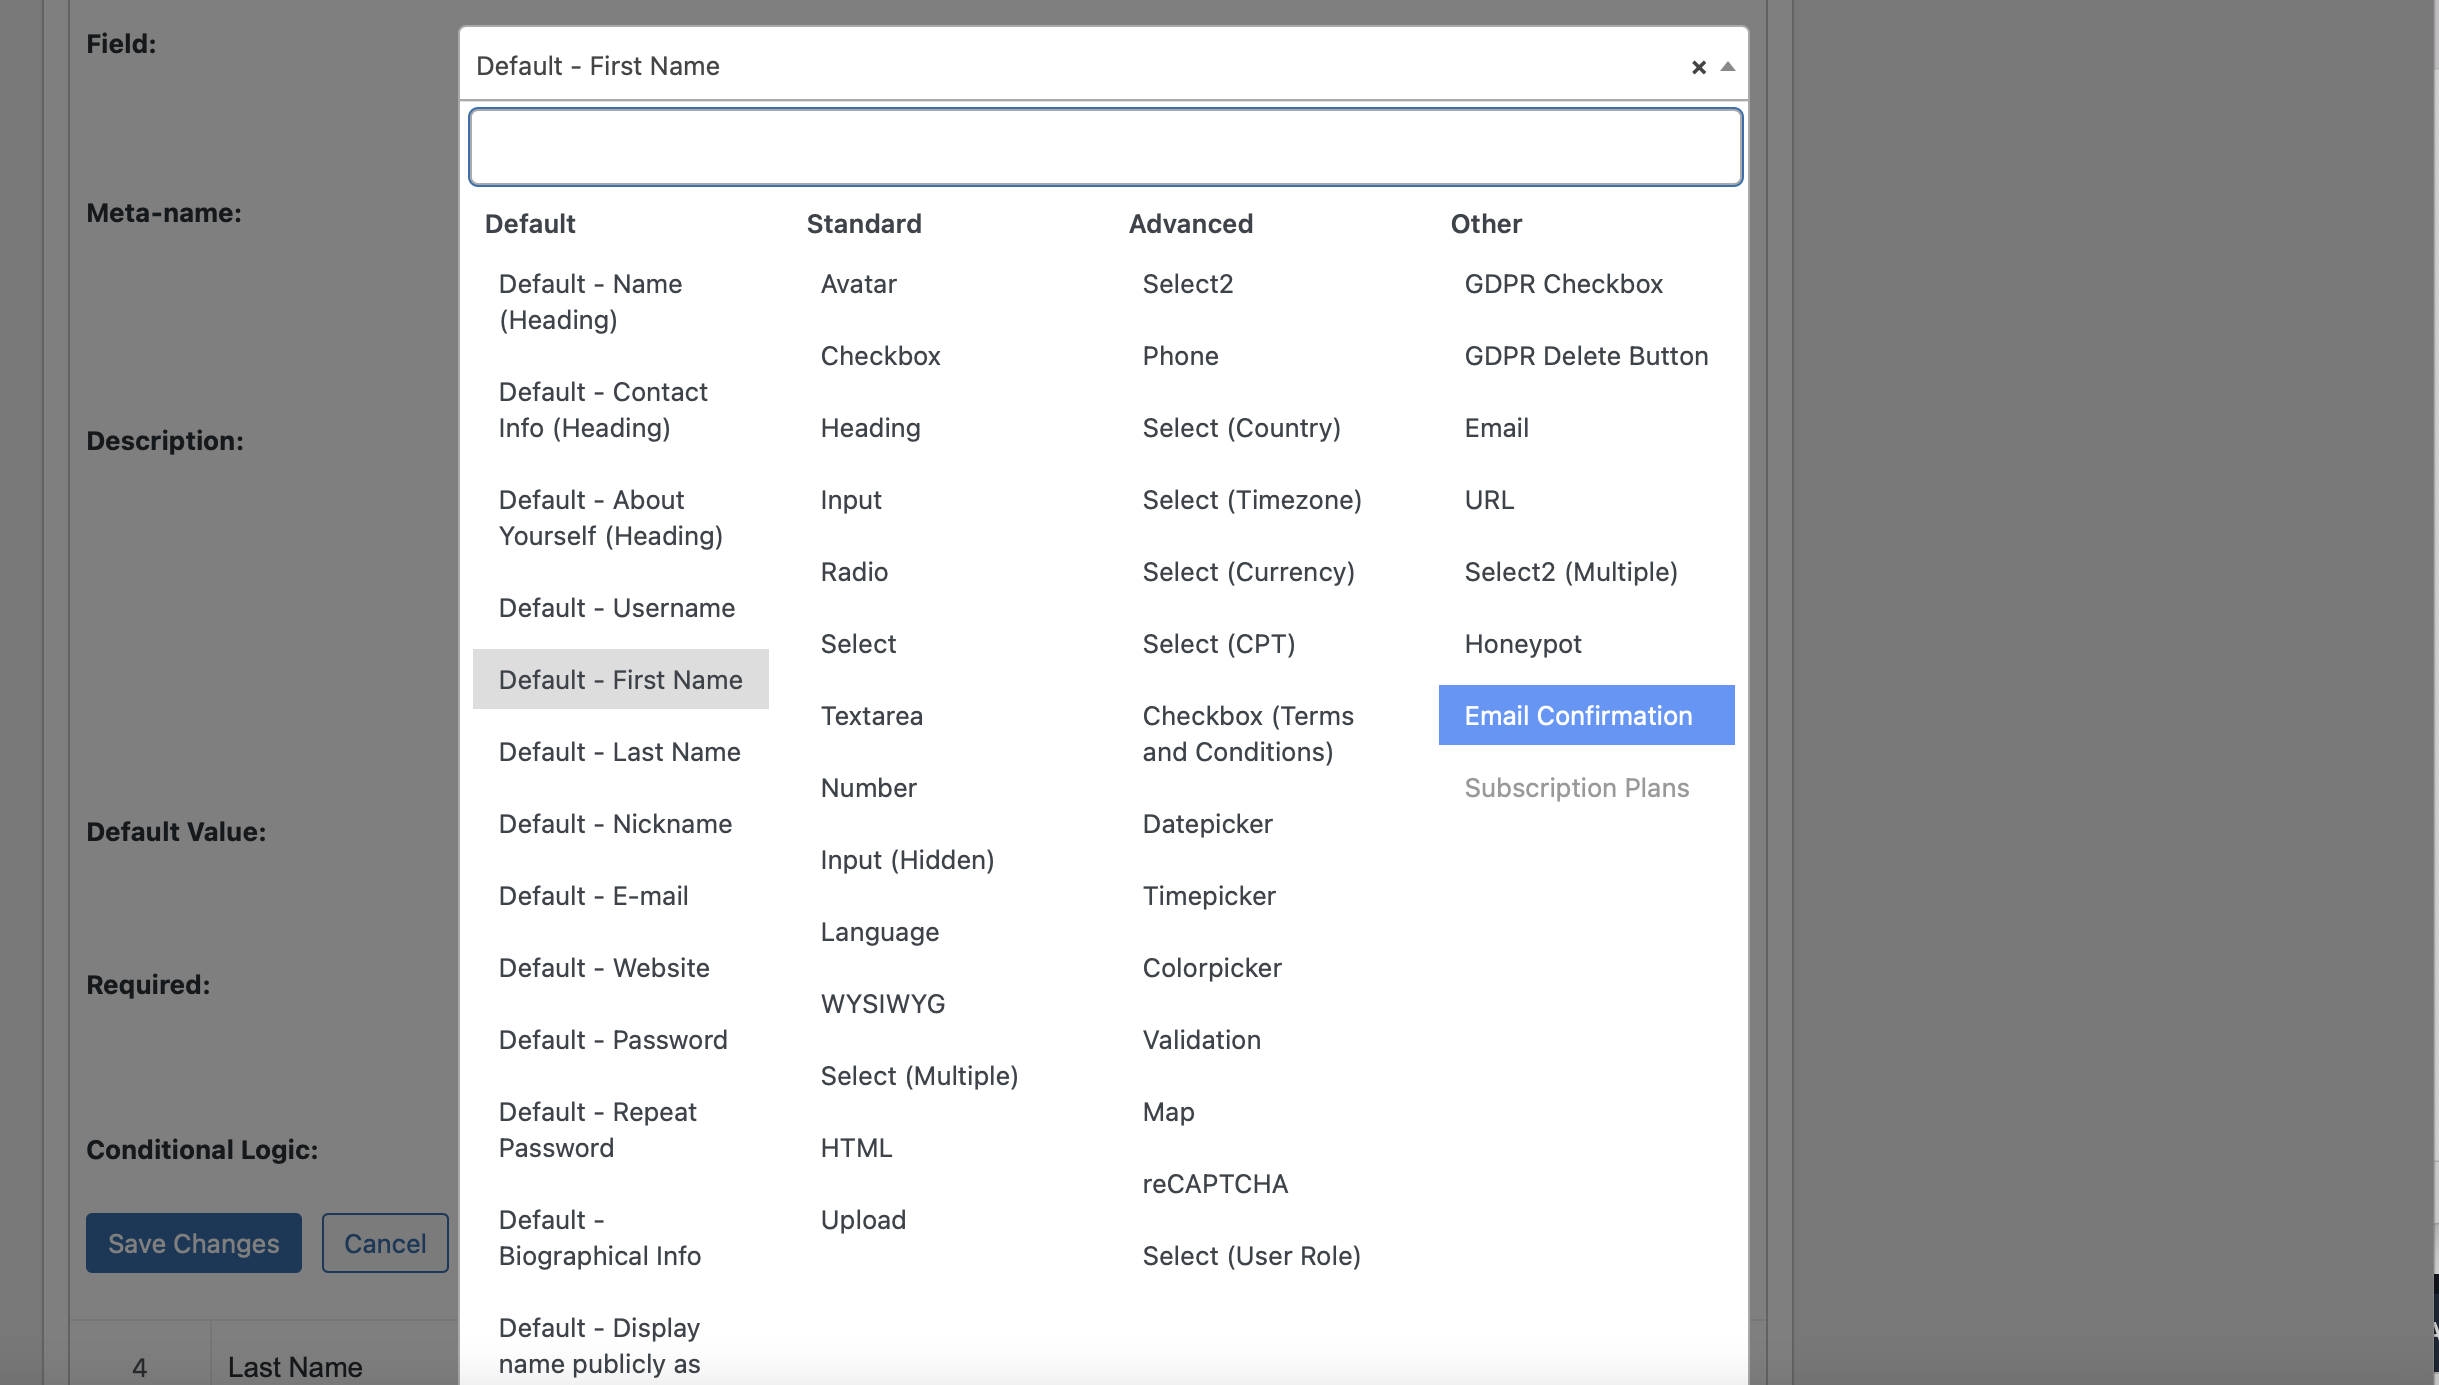This screenshot has height=1385, width=2439.
Task: Click the Last Name row below the form
Action: [295, 1366]
